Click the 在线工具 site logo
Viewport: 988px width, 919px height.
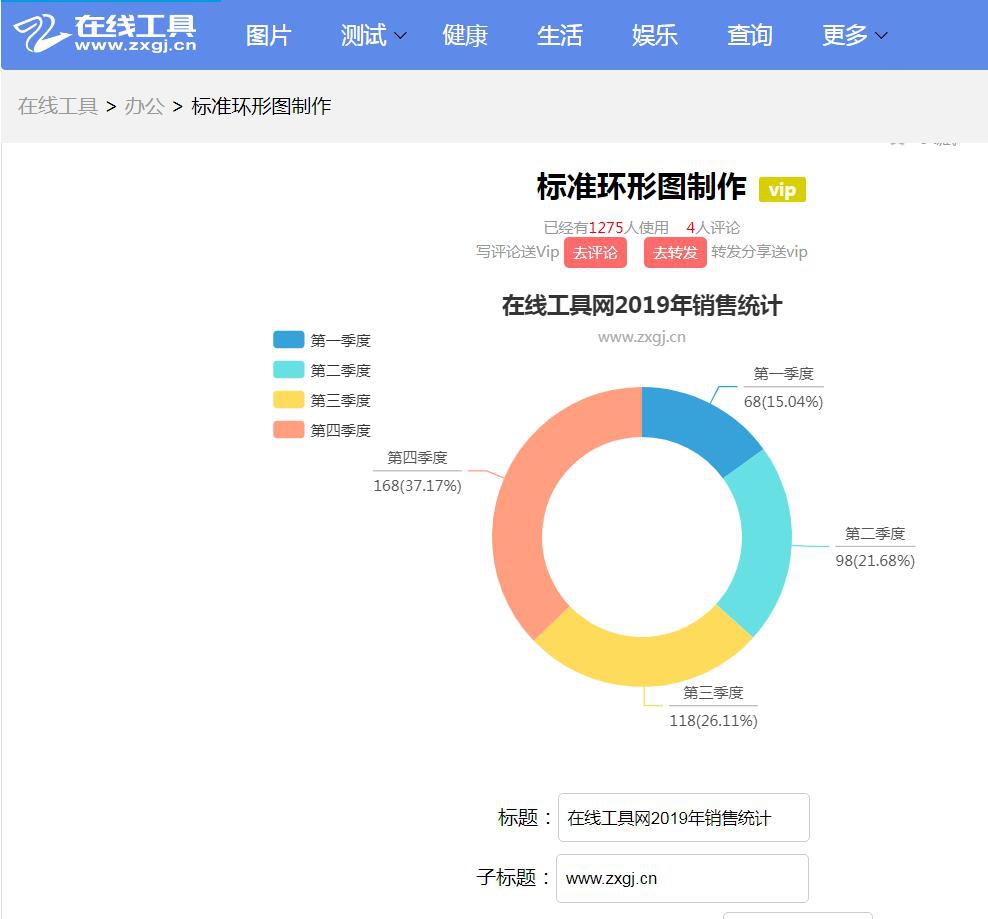(105, 34)
